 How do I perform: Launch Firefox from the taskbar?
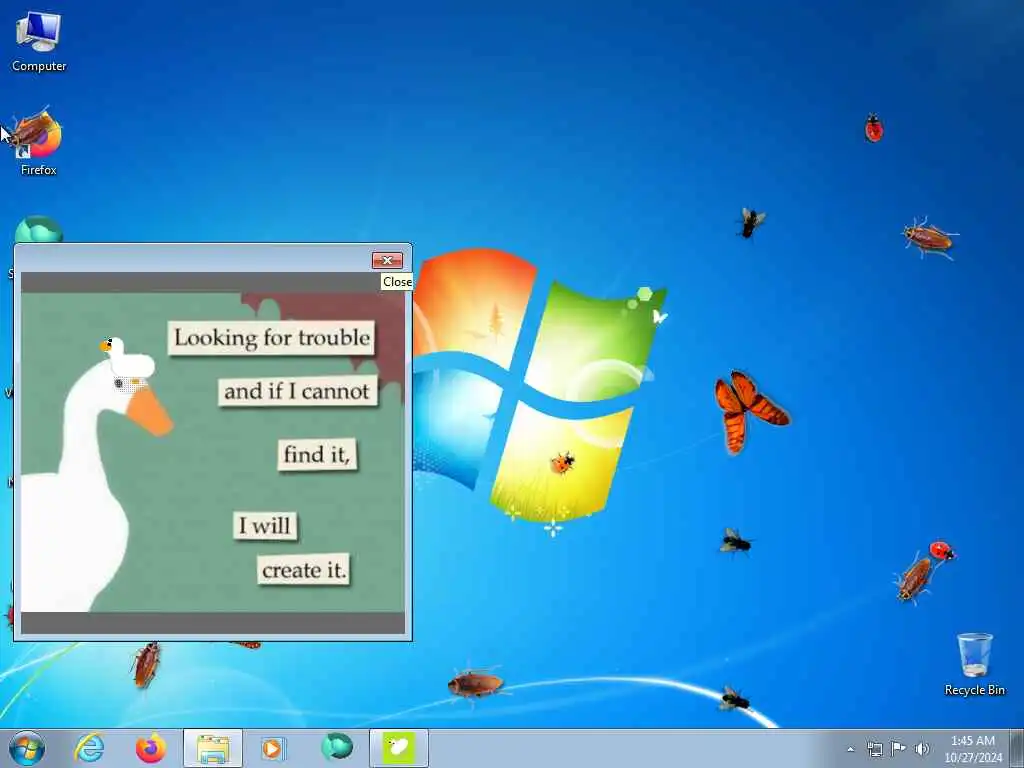point(151,748)
